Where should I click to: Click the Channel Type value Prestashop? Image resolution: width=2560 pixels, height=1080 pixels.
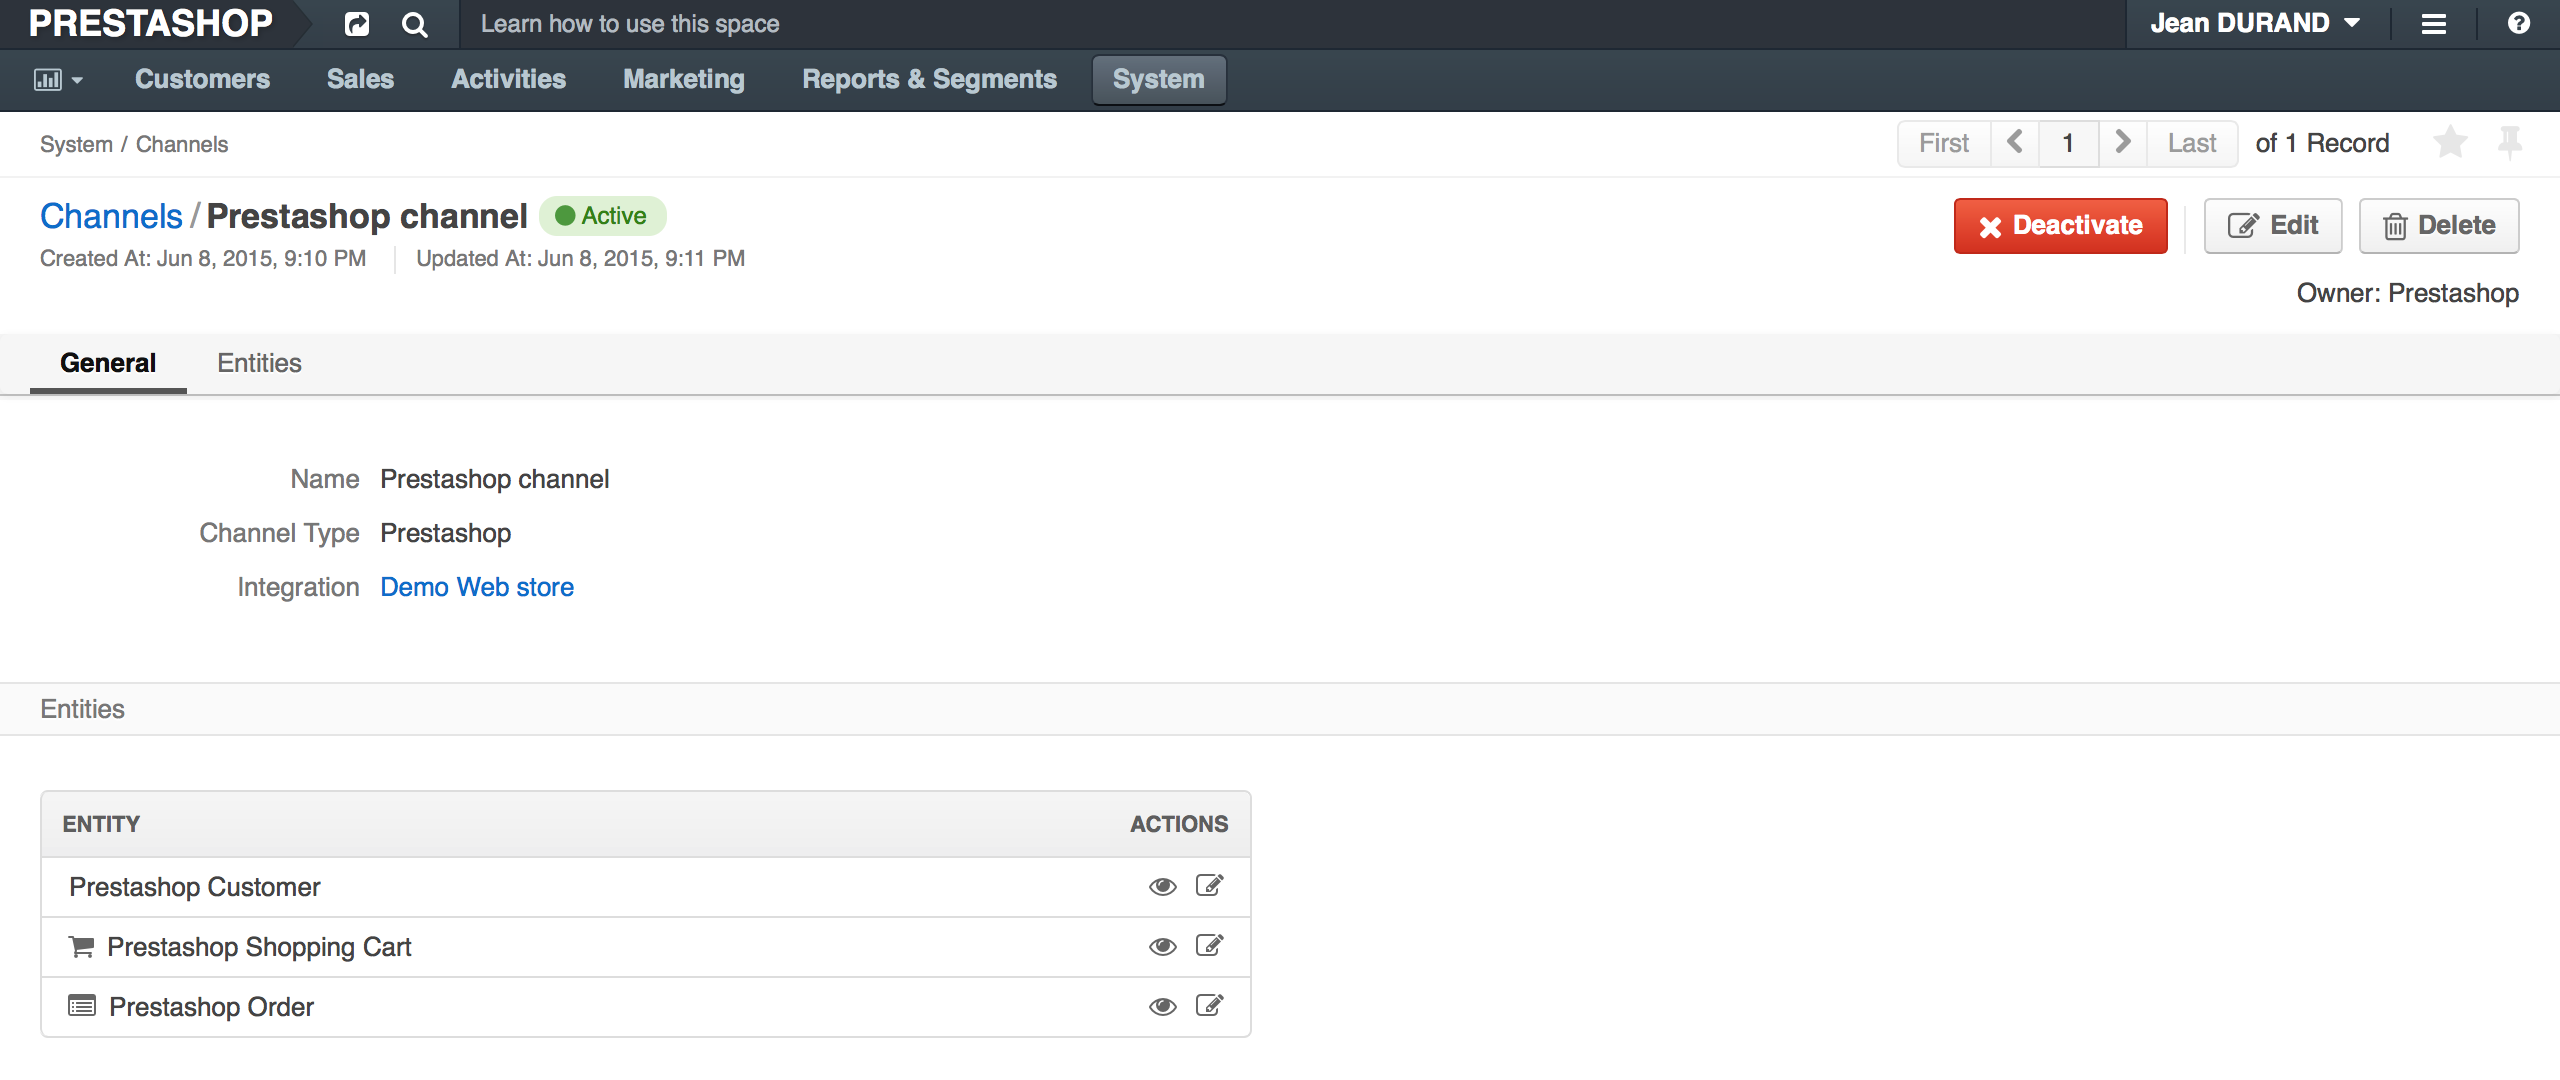pyautogui.click(x=446, y=533)
